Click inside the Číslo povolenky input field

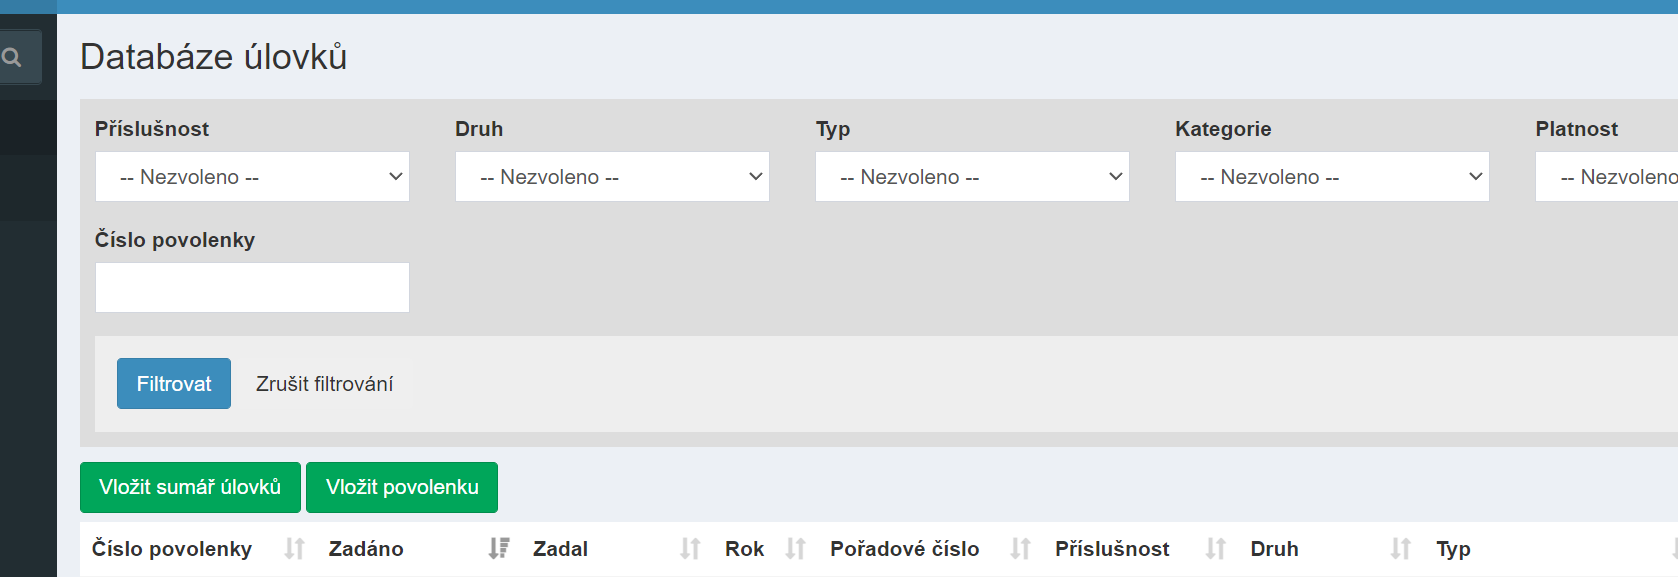(x=251, y=287)
